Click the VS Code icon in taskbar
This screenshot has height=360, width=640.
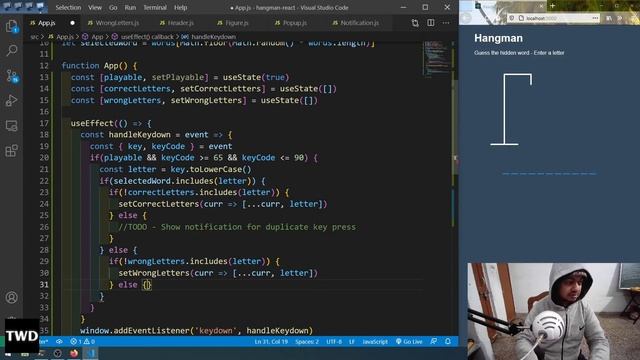tap(91, 353)
